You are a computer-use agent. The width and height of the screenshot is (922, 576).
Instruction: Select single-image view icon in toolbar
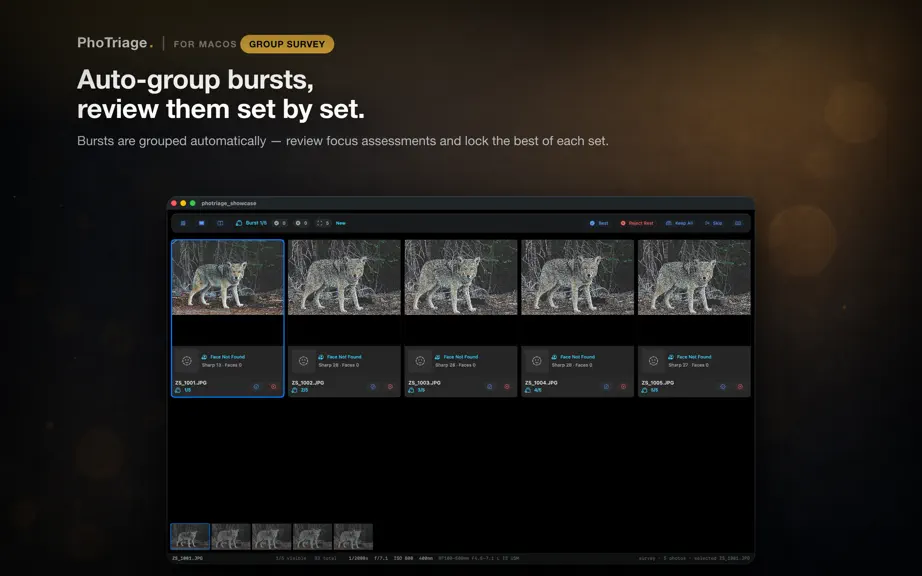tap(201, 223)
